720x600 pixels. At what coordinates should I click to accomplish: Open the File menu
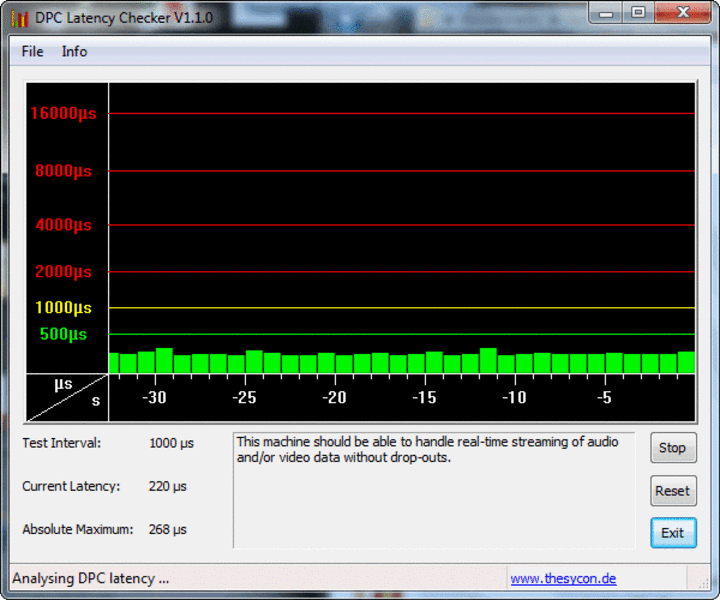pos(32,51)
